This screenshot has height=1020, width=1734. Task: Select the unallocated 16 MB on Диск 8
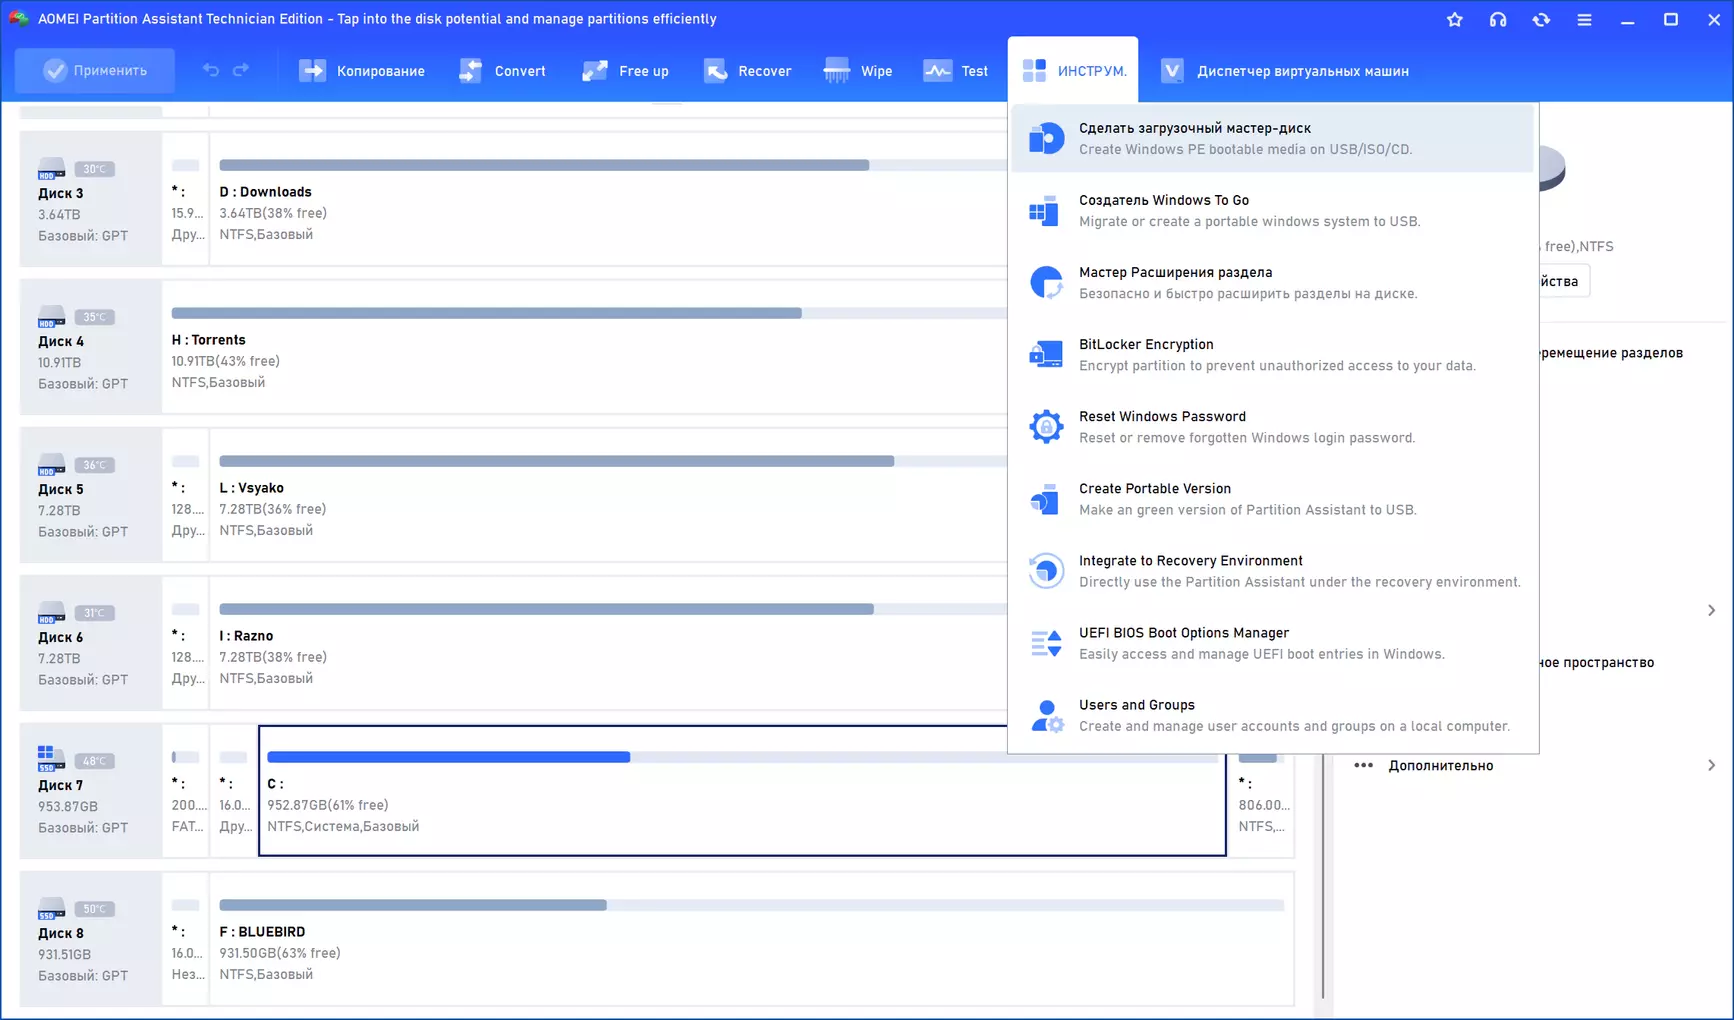point(186,938)
